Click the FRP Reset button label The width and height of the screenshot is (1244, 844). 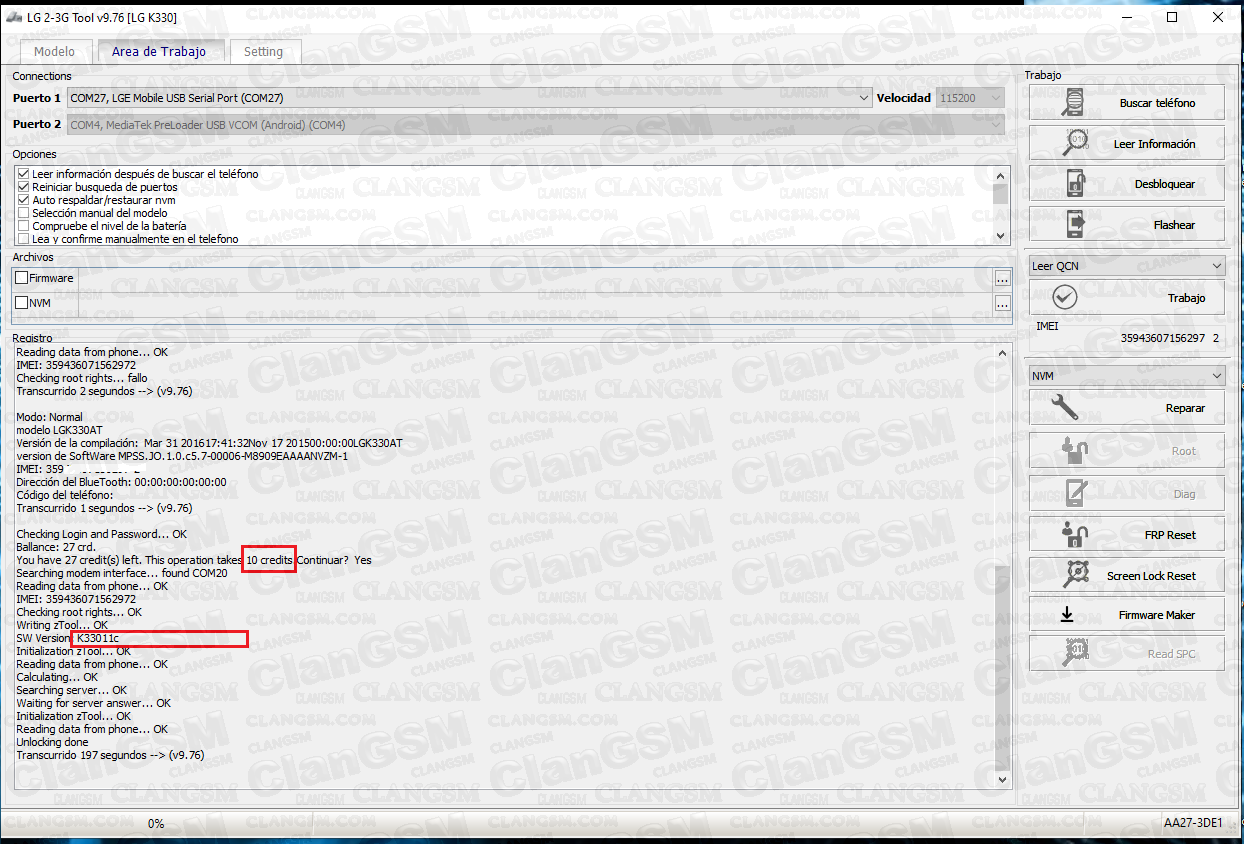(x=1170, y=535)
